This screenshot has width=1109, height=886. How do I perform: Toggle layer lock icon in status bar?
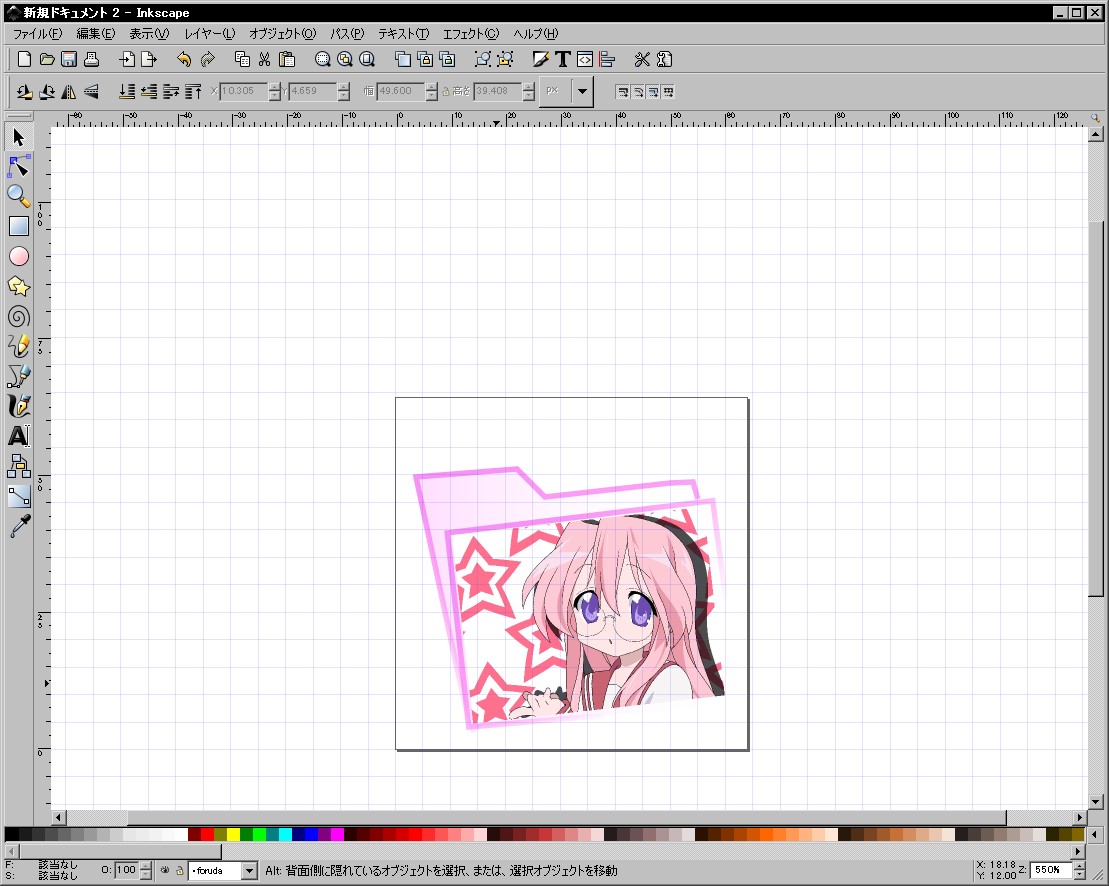point(180,870)
